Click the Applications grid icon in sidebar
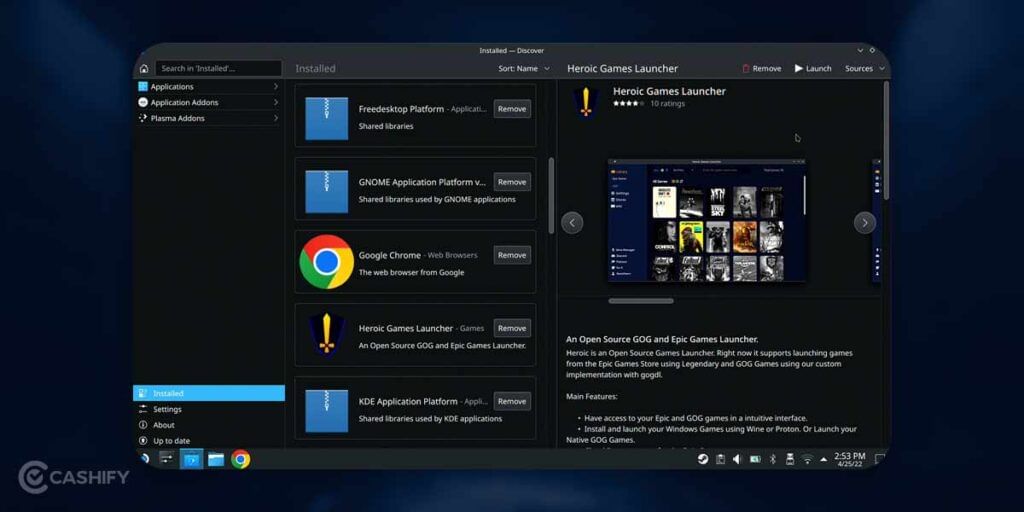The width and height of the screenshot is (1024, 512). click(143, 87)
